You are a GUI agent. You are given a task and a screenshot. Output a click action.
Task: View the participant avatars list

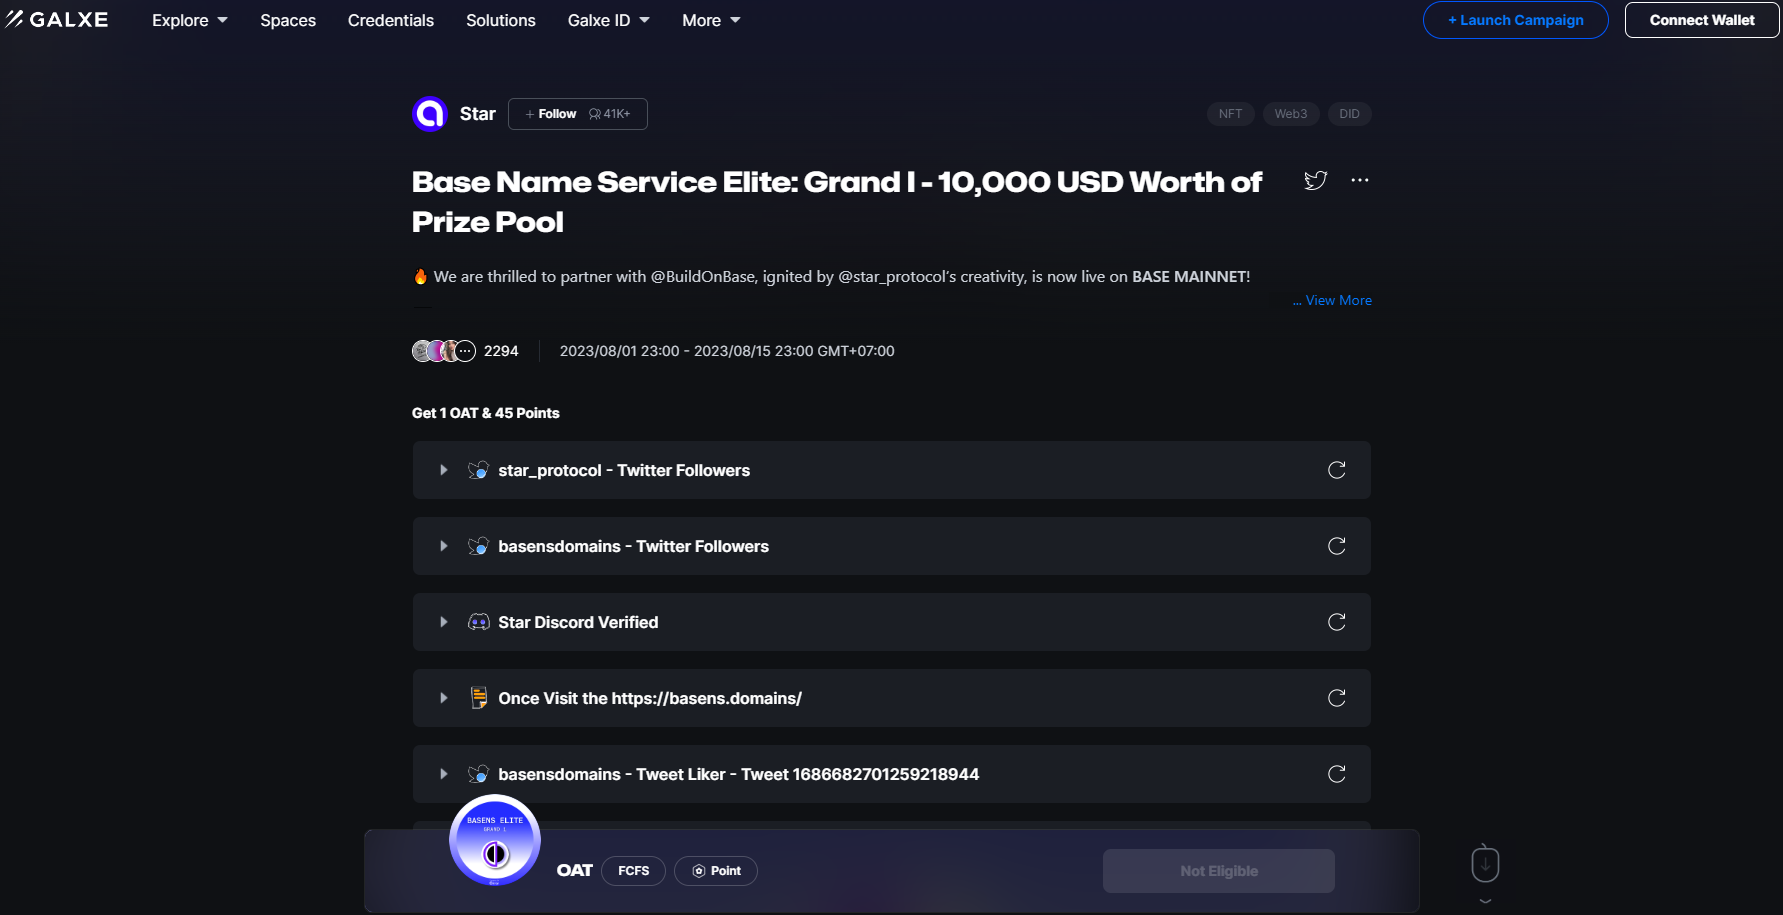(444, 351)
